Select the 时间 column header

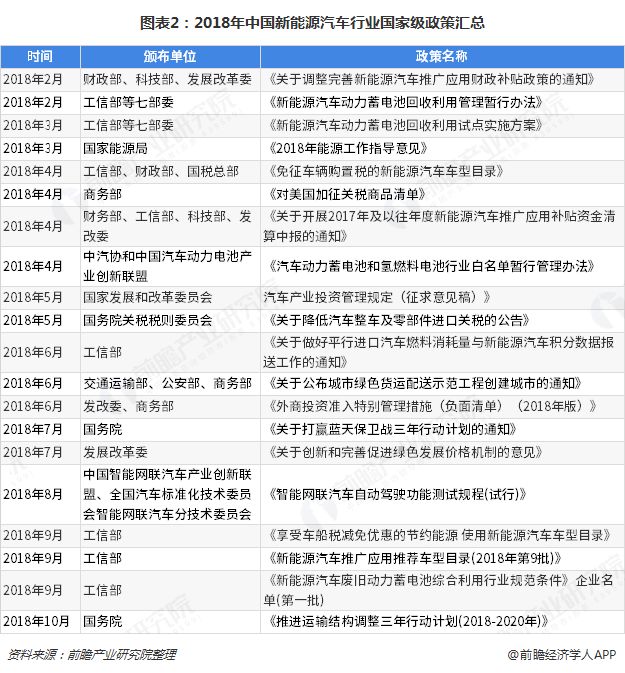40,56
